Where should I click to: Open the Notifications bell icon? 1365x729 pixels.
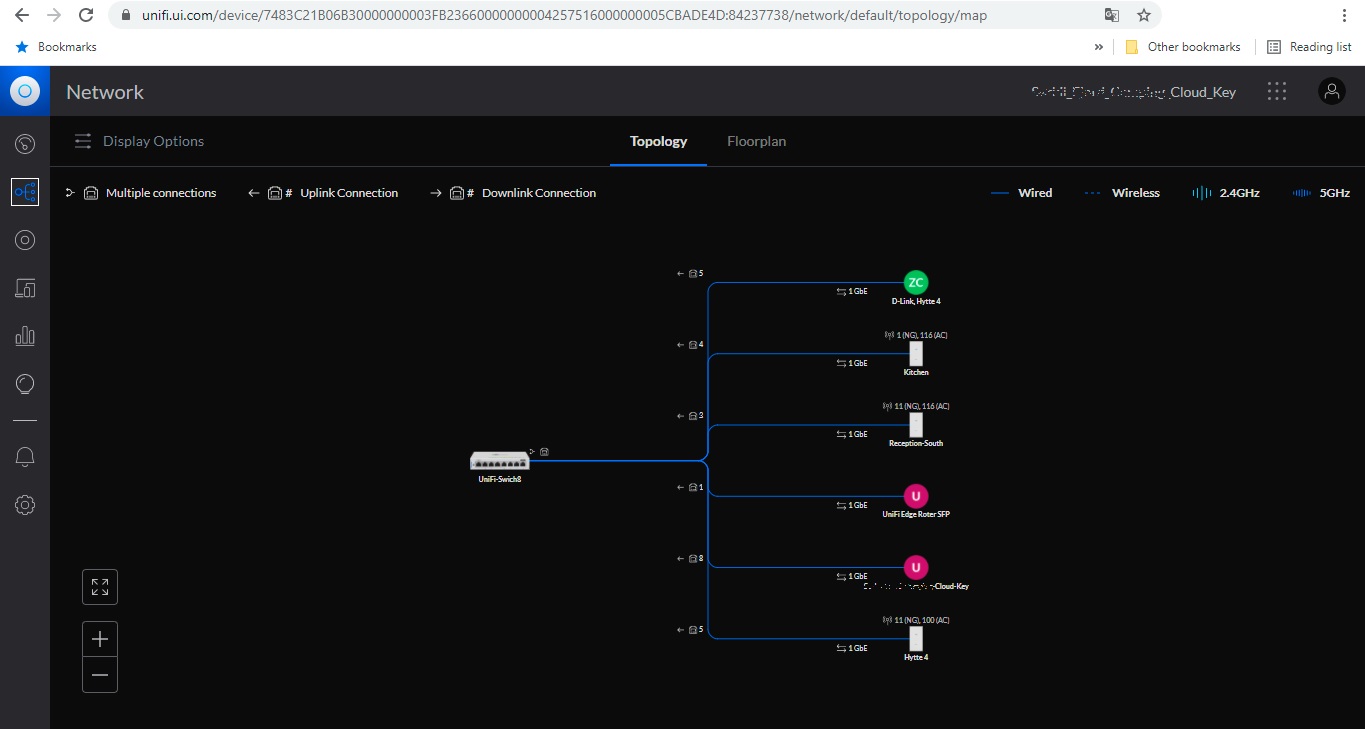[25, 457]
